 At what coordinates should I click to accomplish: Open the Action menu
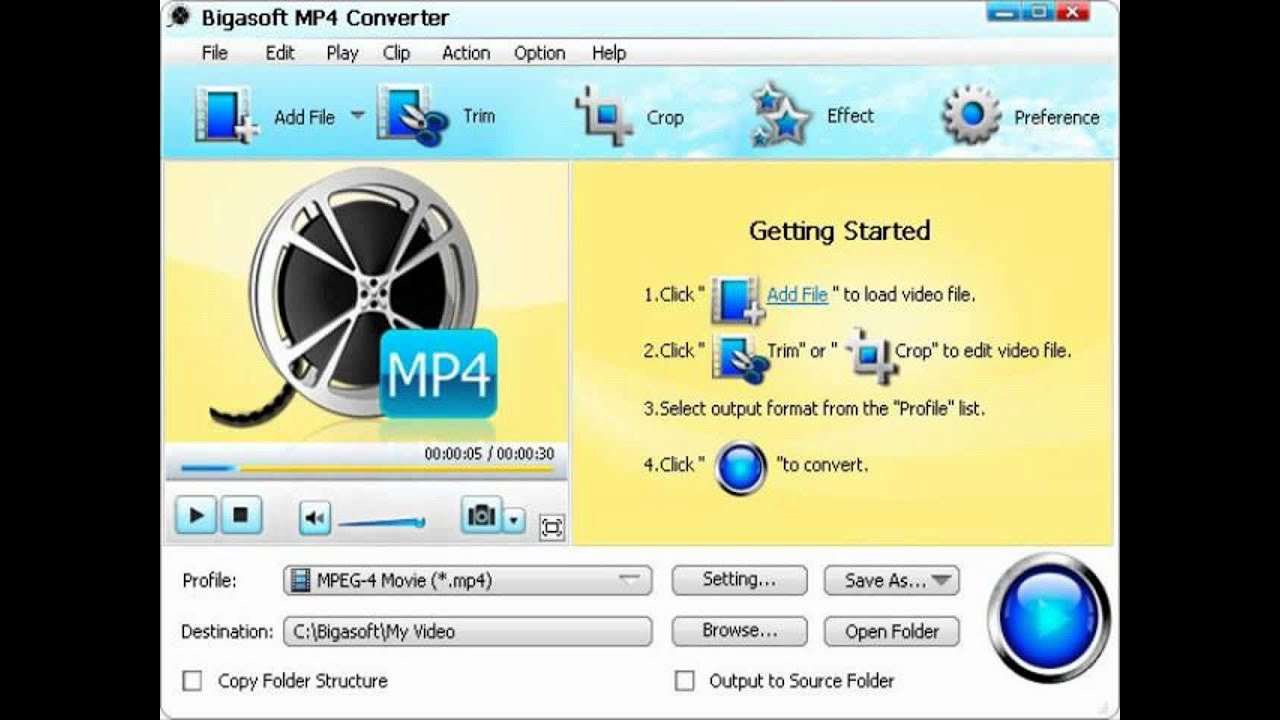coord(466,53)
